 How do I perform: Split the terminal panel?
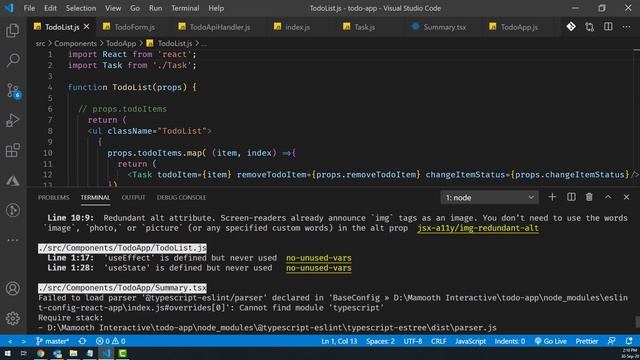tap(571, 197)
